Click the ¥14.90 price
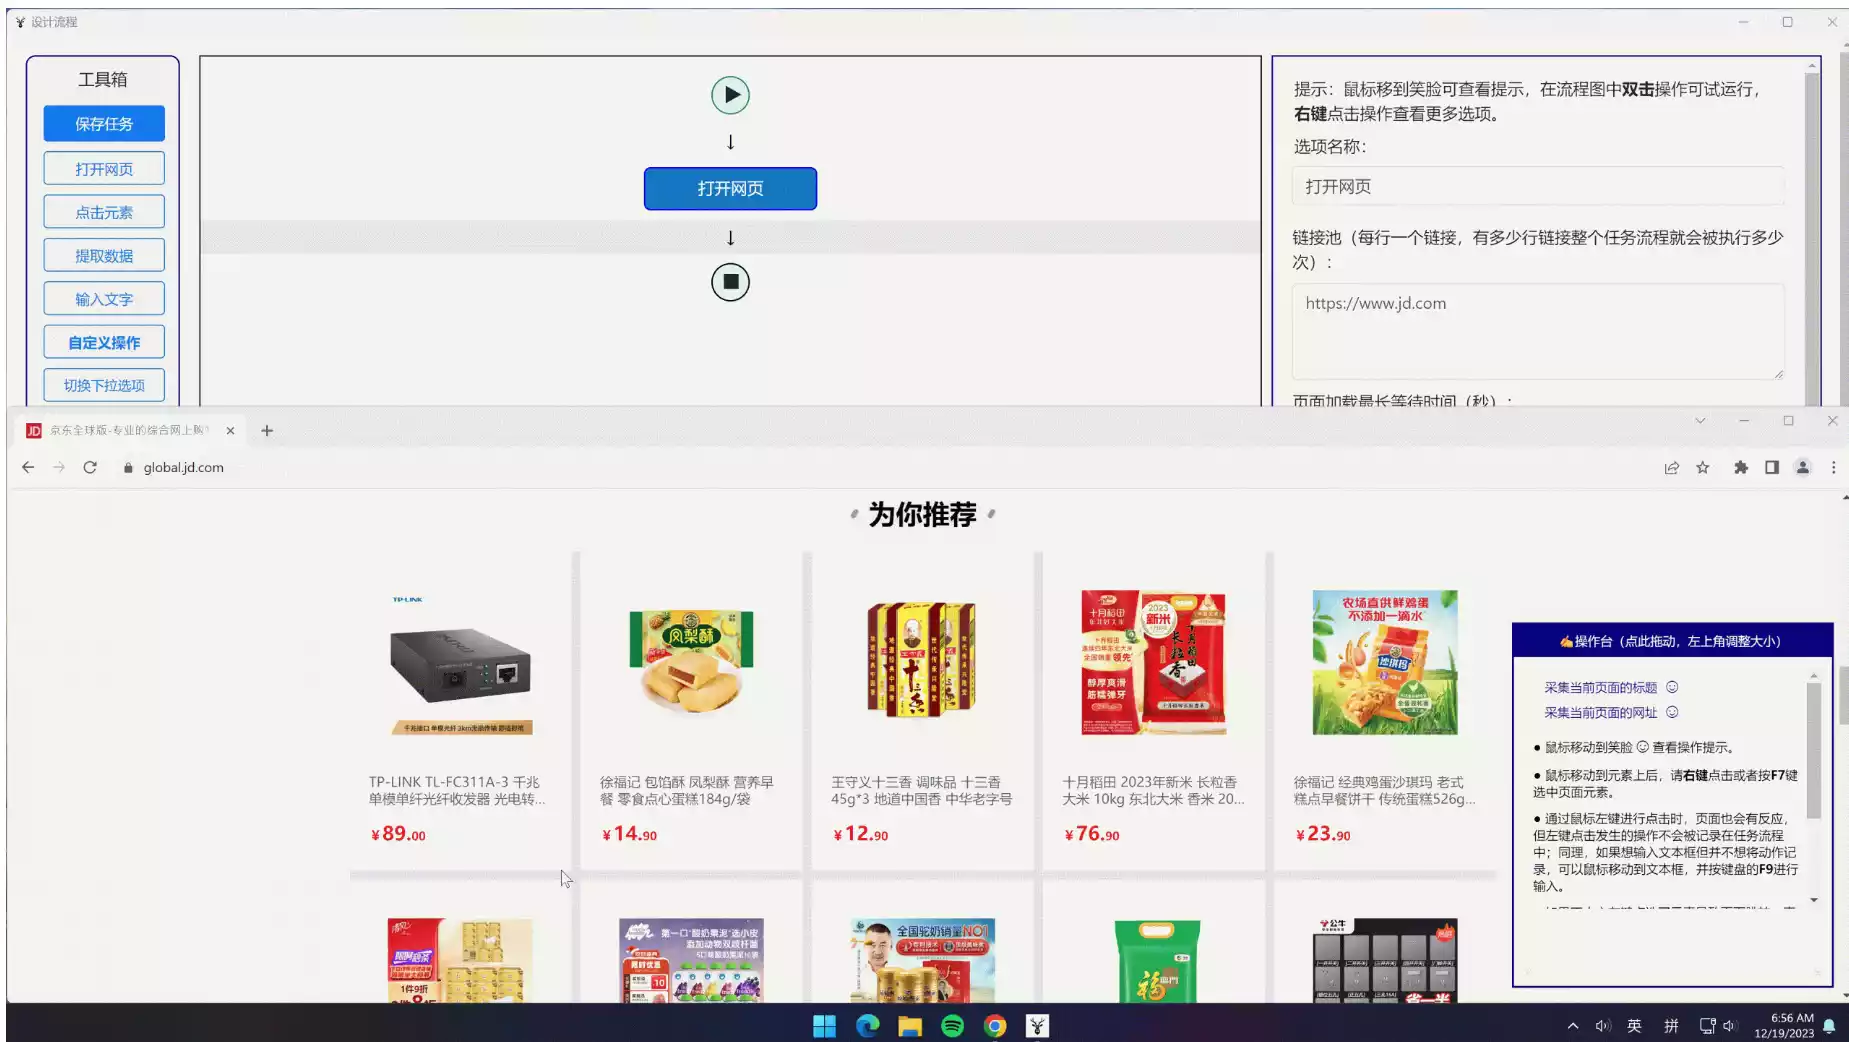 pos(629,834)
